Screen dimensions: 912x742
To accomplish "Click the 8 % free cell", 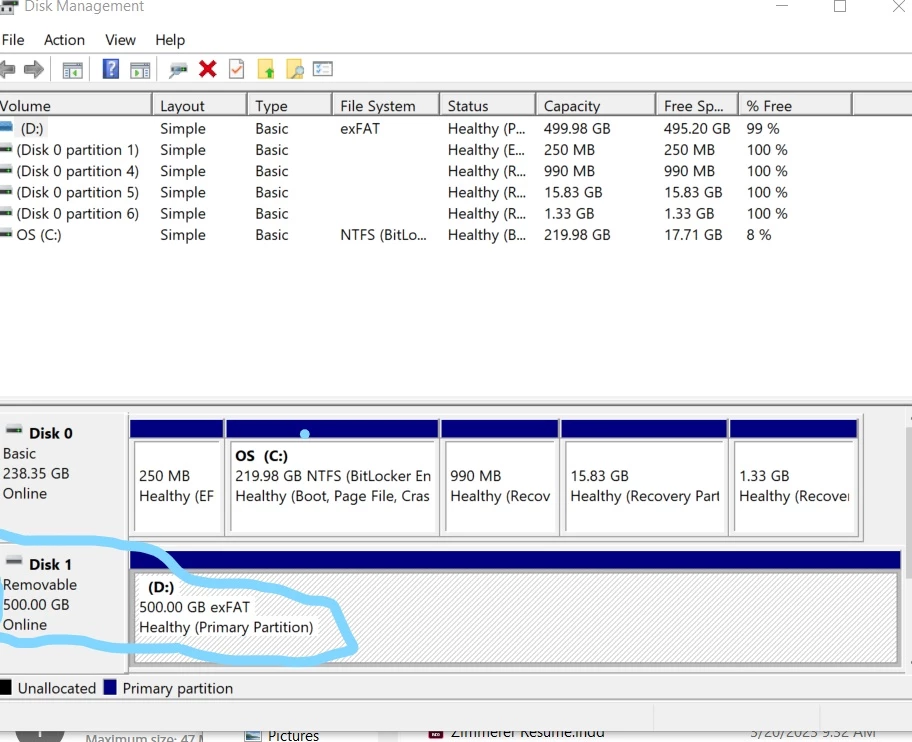I will (x=759, y=235).
